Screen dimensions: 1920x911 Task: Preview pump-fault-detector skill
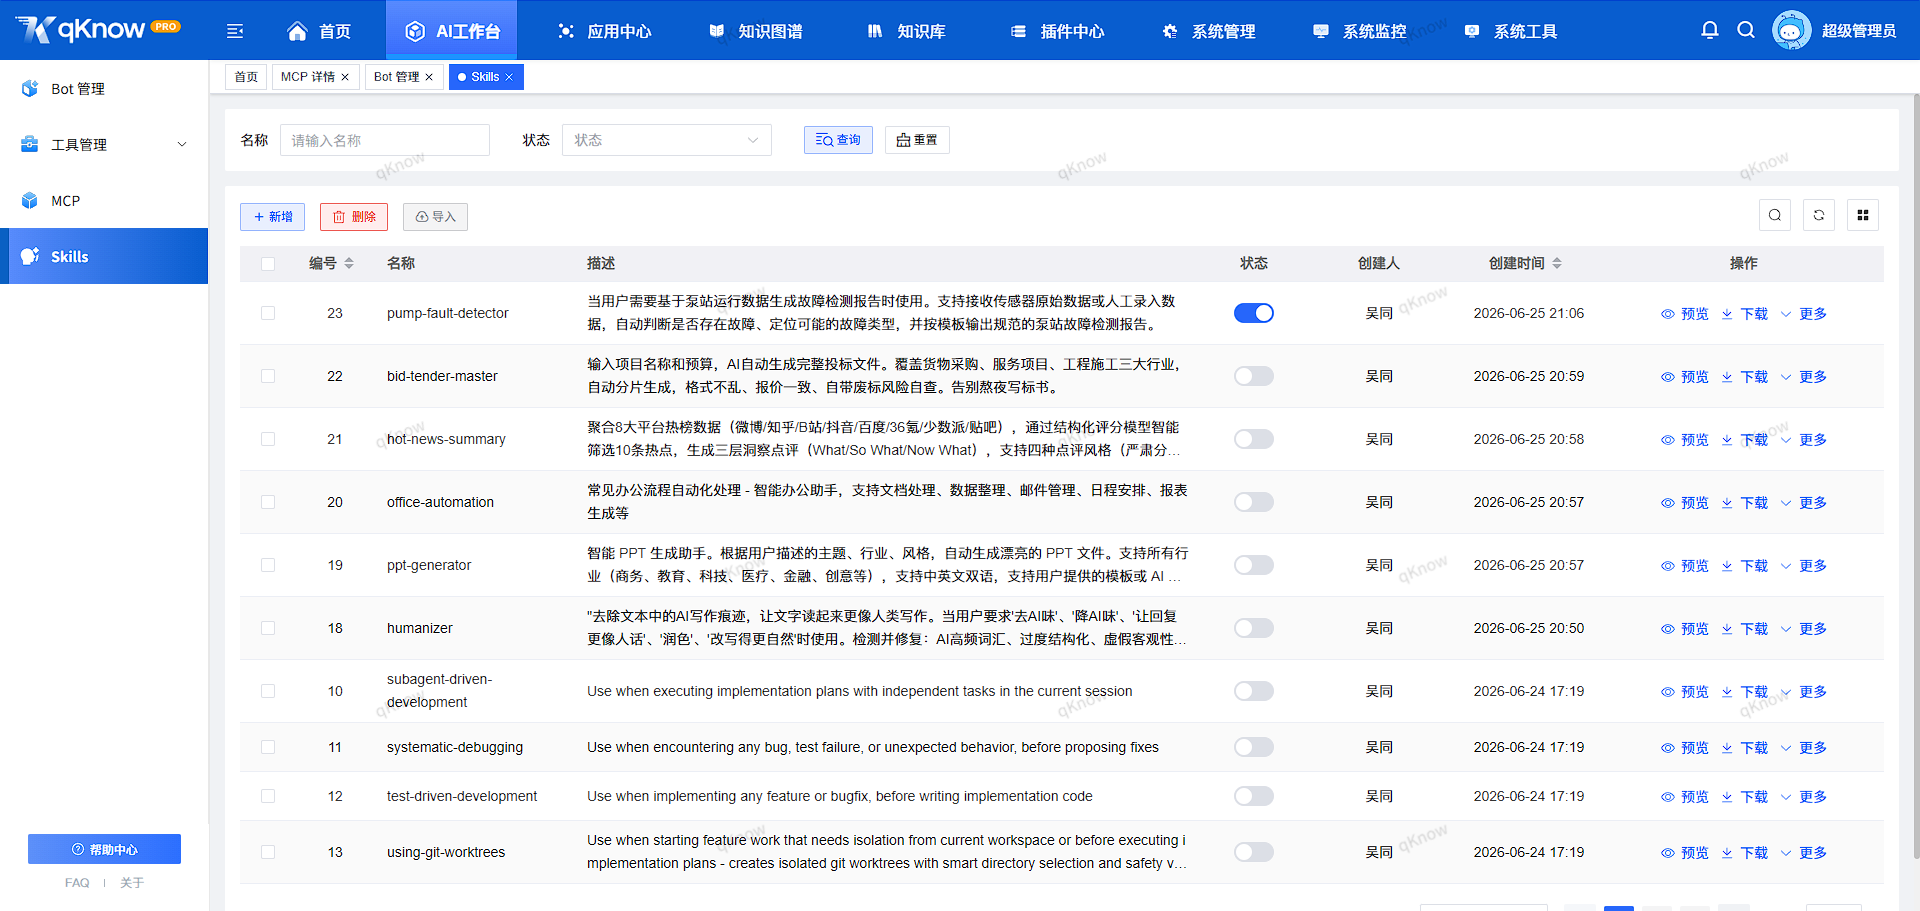click(x=1685, y=314)
